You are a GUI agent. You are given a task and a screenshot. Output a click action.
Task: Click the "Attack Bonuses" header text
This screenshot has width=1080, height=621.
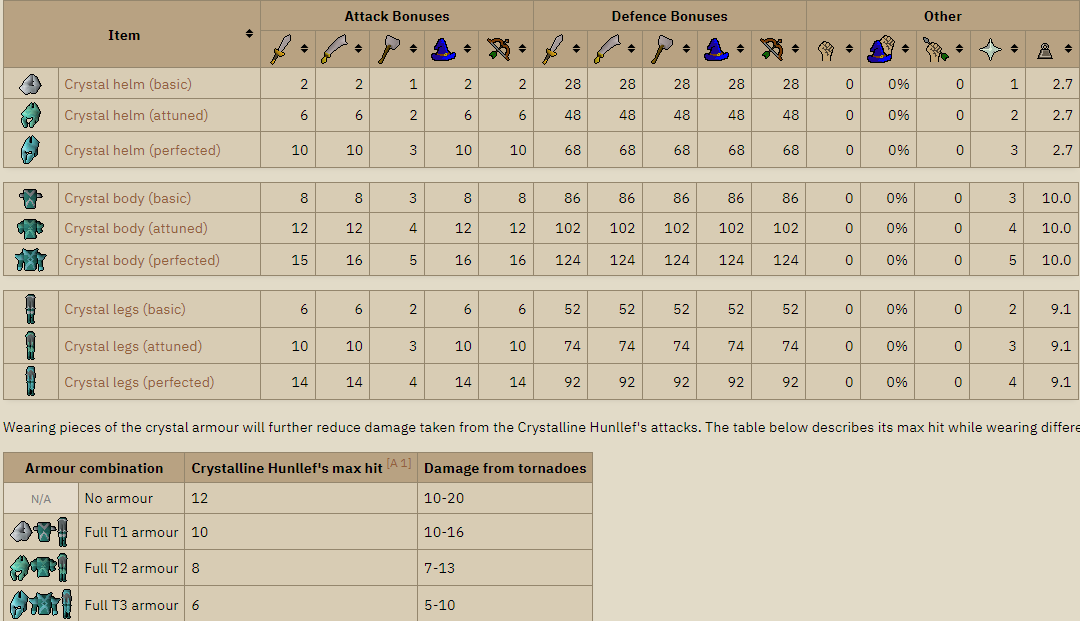pos(397,16)
